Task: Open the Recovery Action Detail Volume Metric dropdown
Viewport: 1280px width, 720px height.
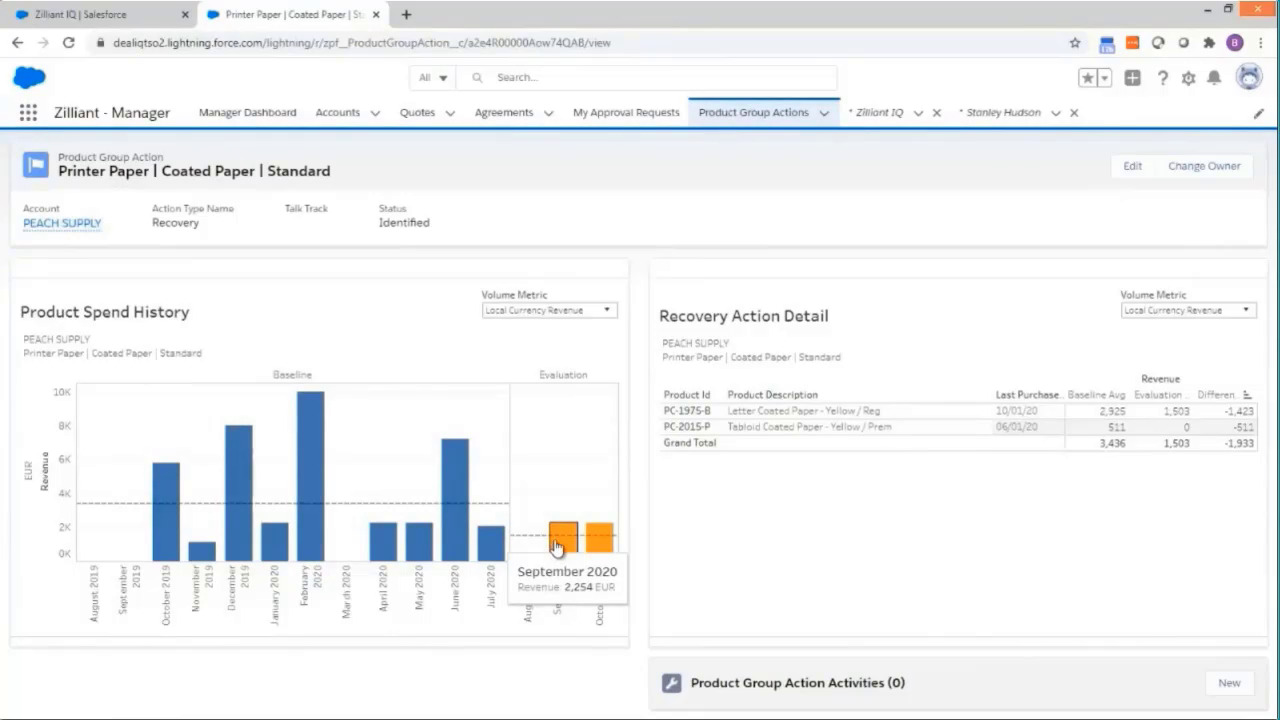Action: (x=1188, y=310)
